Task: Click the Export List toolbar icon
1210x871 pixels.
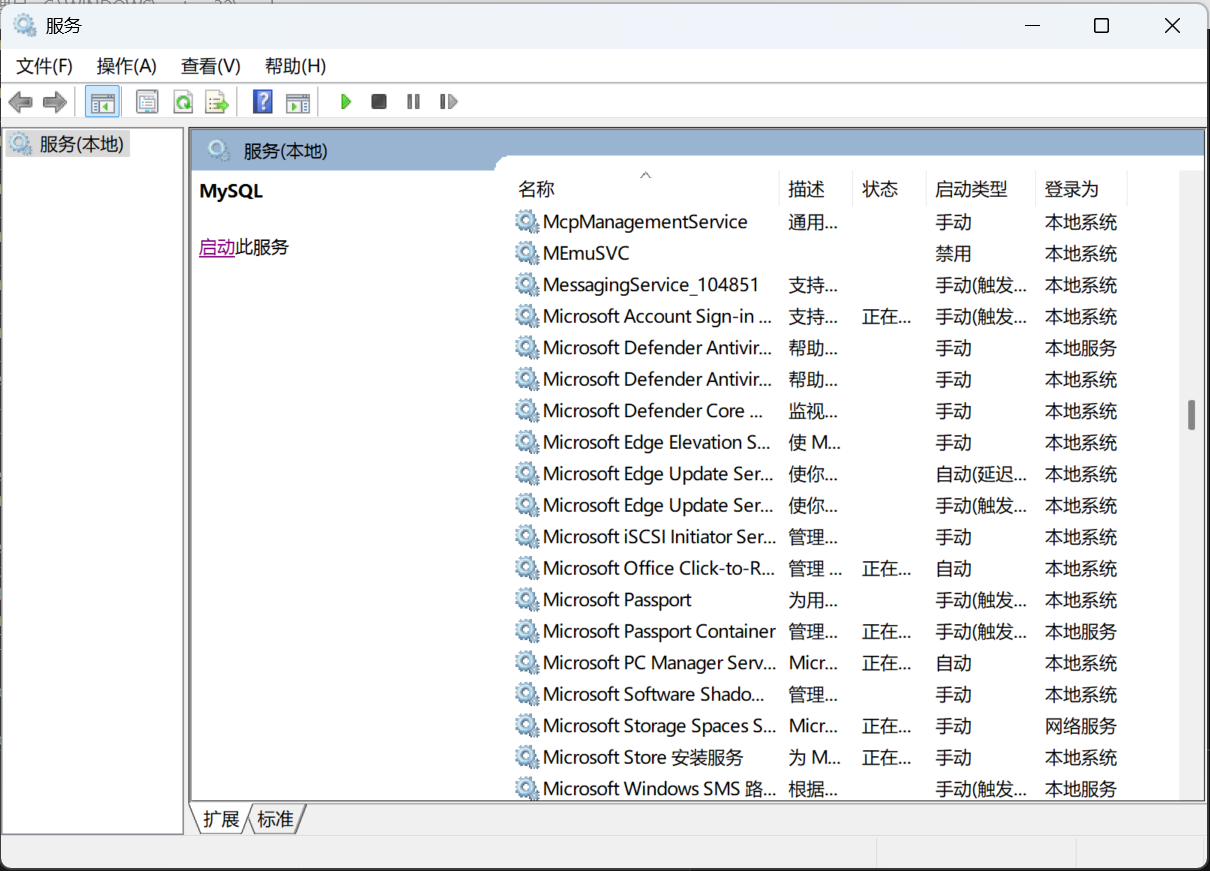Action: coord(216,101)
